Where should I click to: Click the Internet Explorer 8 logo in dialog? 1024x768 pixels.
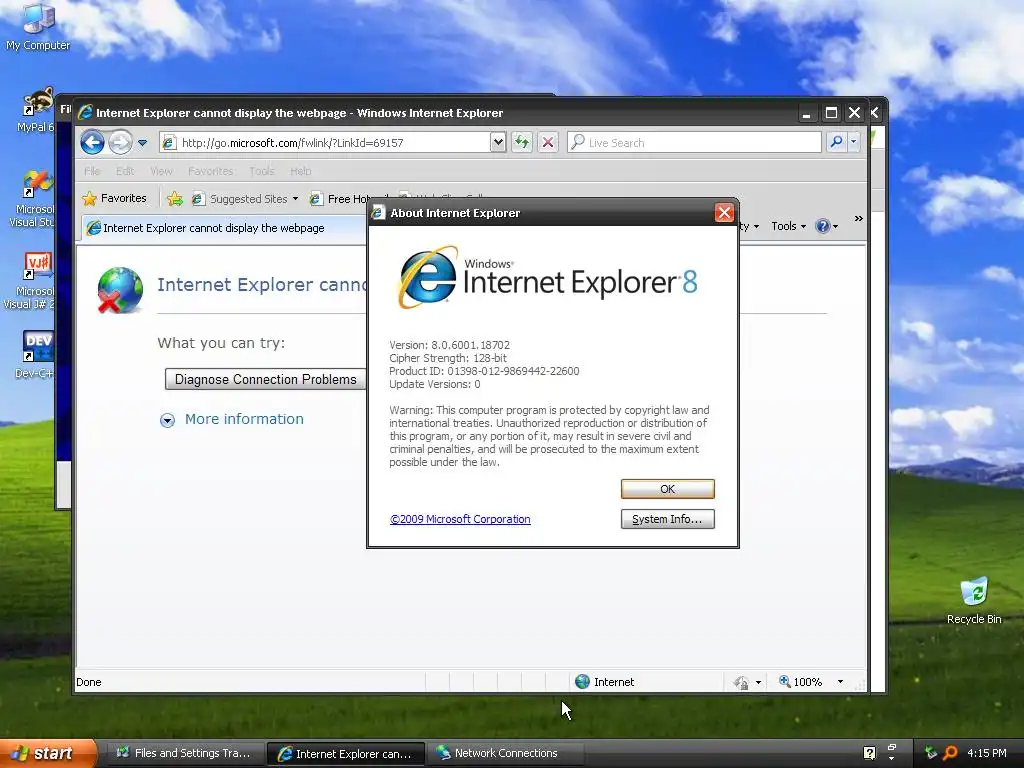tap(547, 278)
